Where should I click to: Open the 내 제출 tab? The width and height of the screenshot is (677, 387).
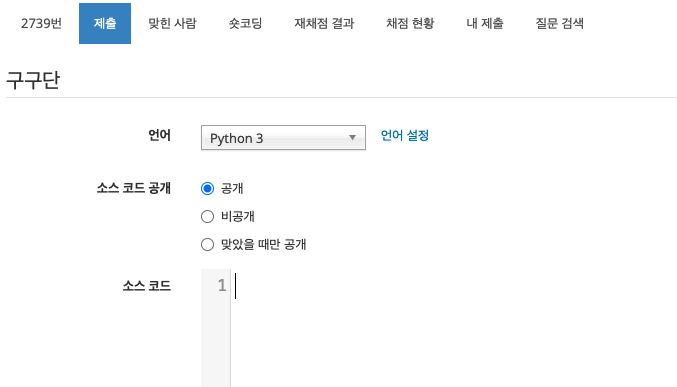tap(485, 23)
